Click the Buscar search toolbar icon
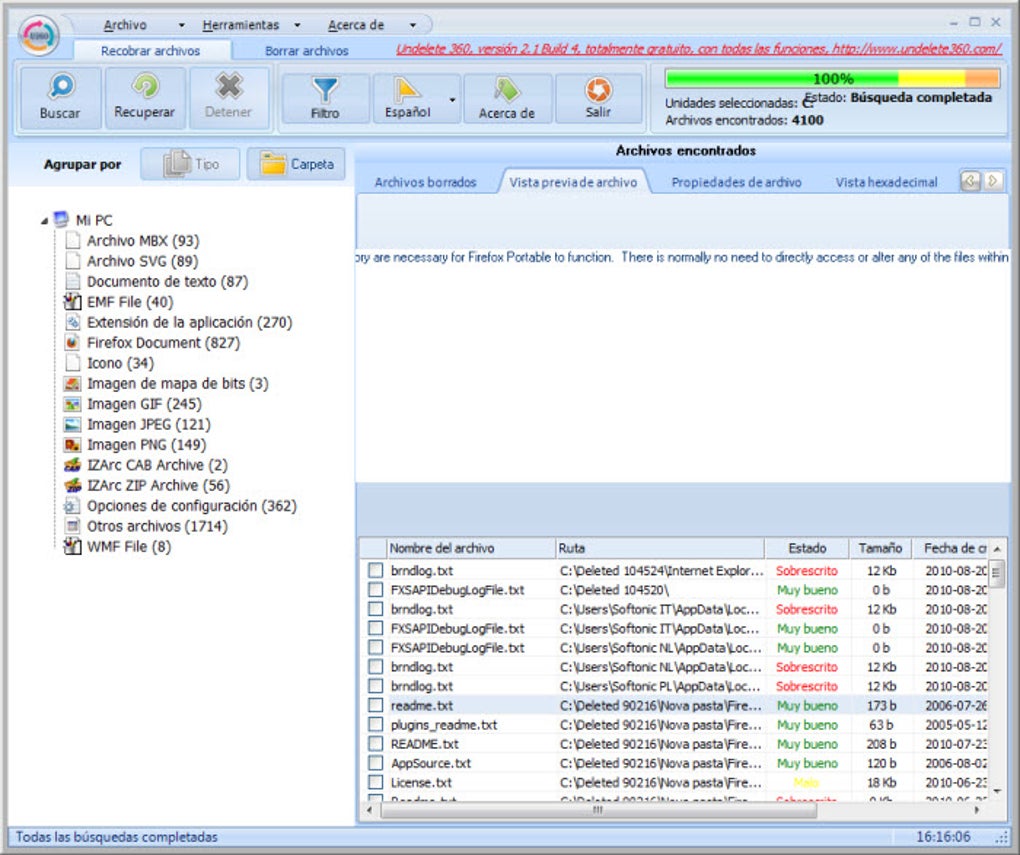This screenshot has height=855, width=1020. (61, 87)
